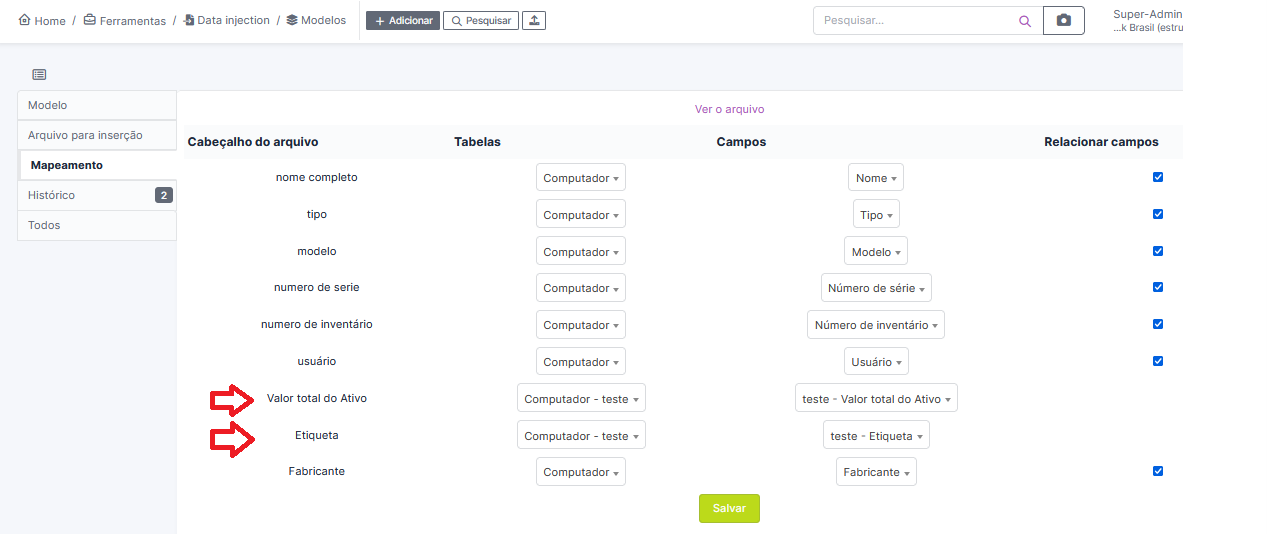Go to Home breadcrumb link

point(50,20)
